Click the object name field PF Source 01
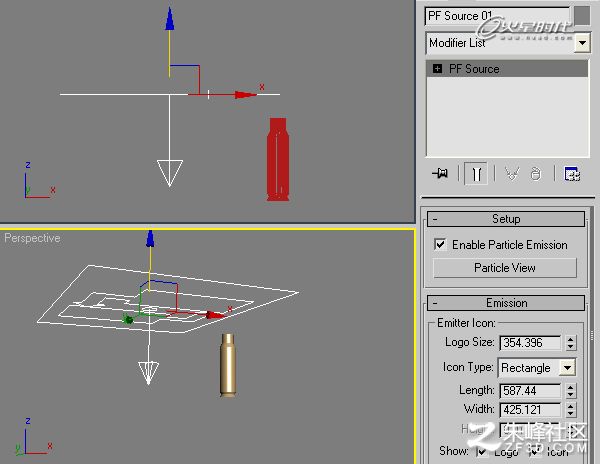 pyautogui.click(x=497, y=16)
